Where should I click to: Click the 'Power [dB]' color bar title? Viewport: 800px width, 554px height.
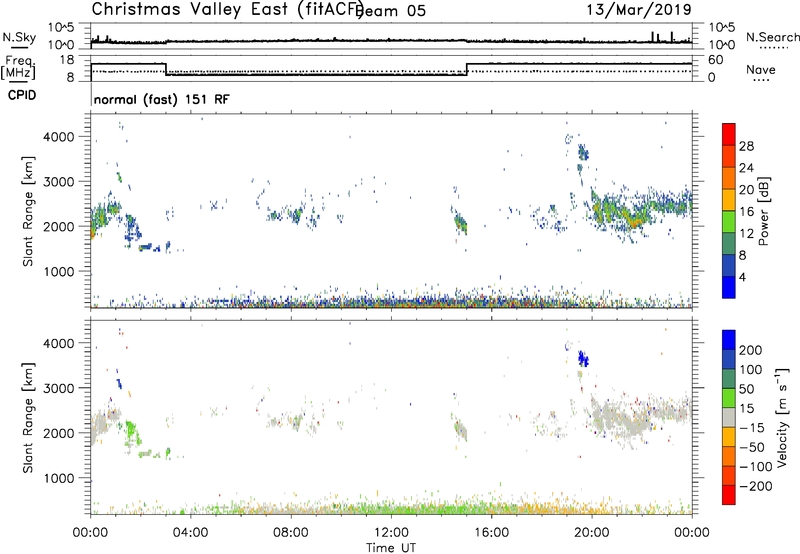(x=763, y=211)
